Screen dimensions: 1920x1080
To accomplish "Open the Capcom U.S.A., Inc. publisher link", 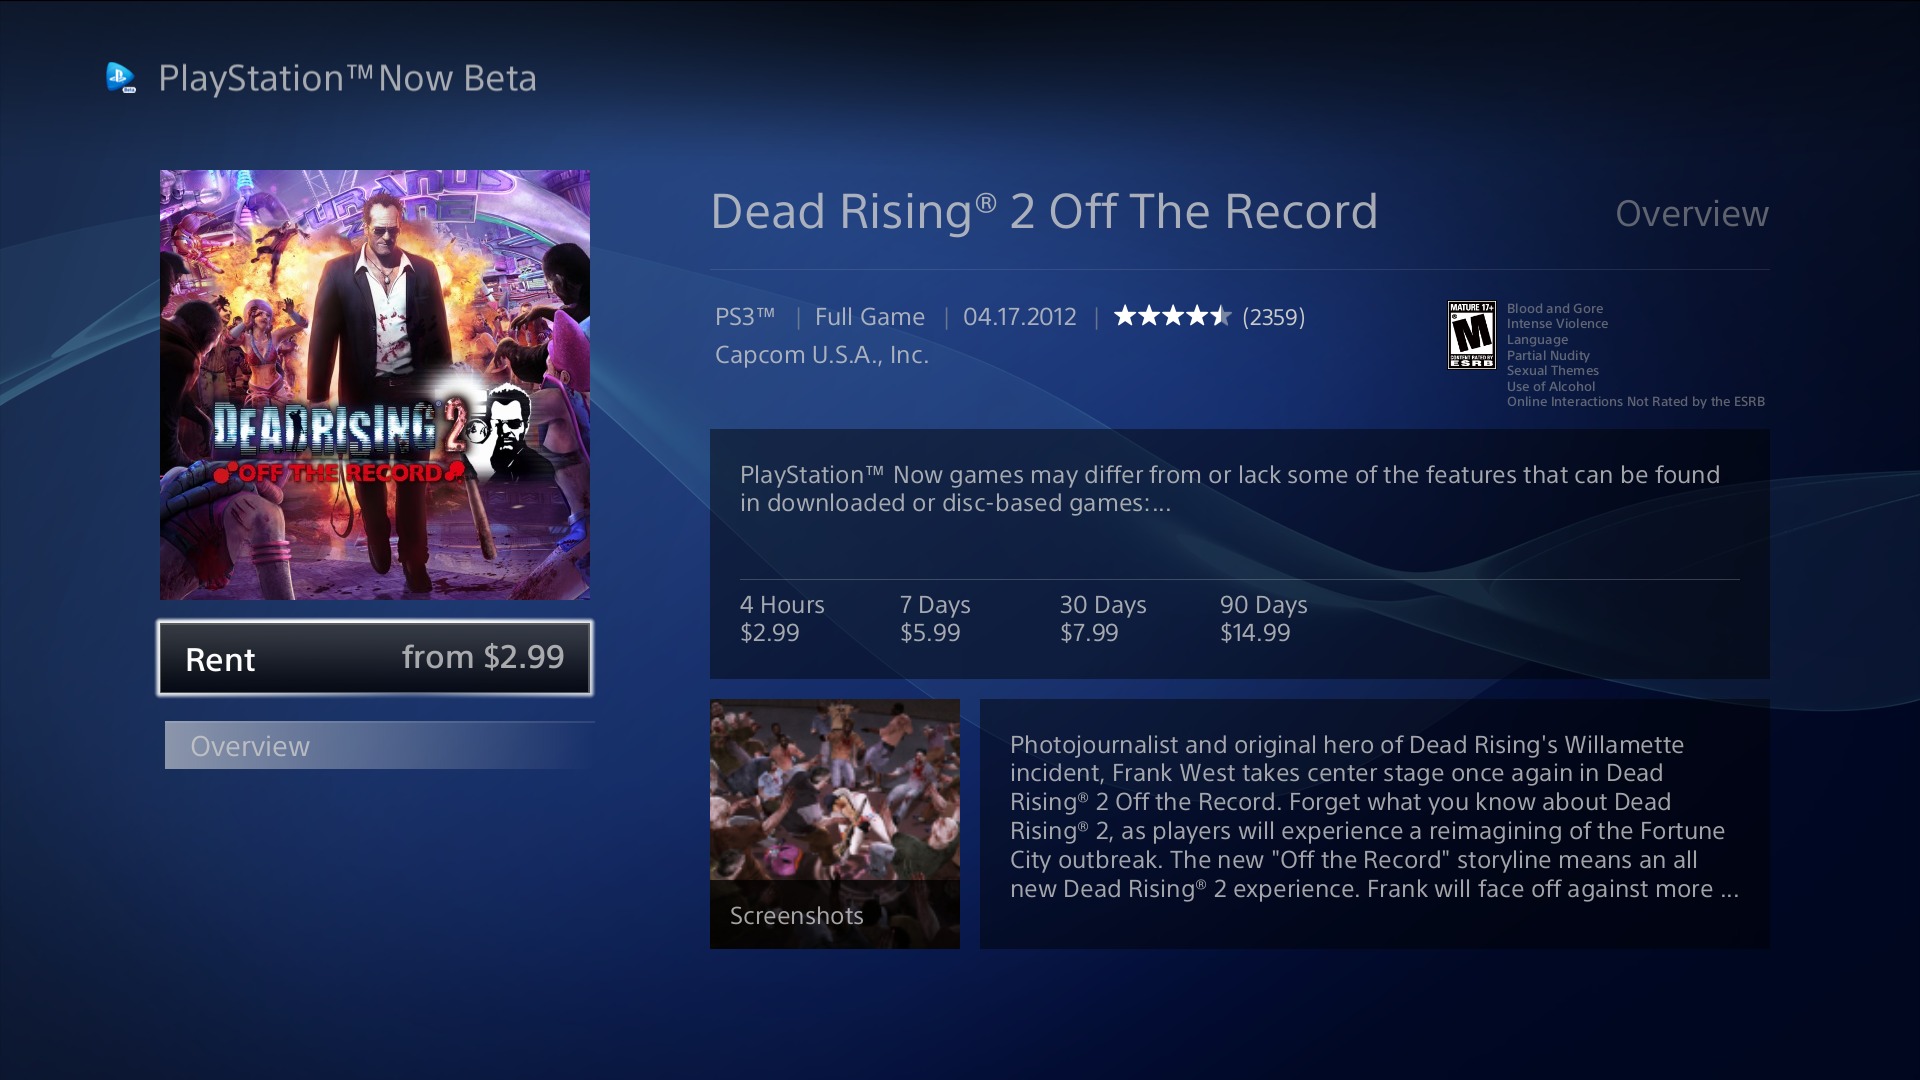I will click(821, 355).
